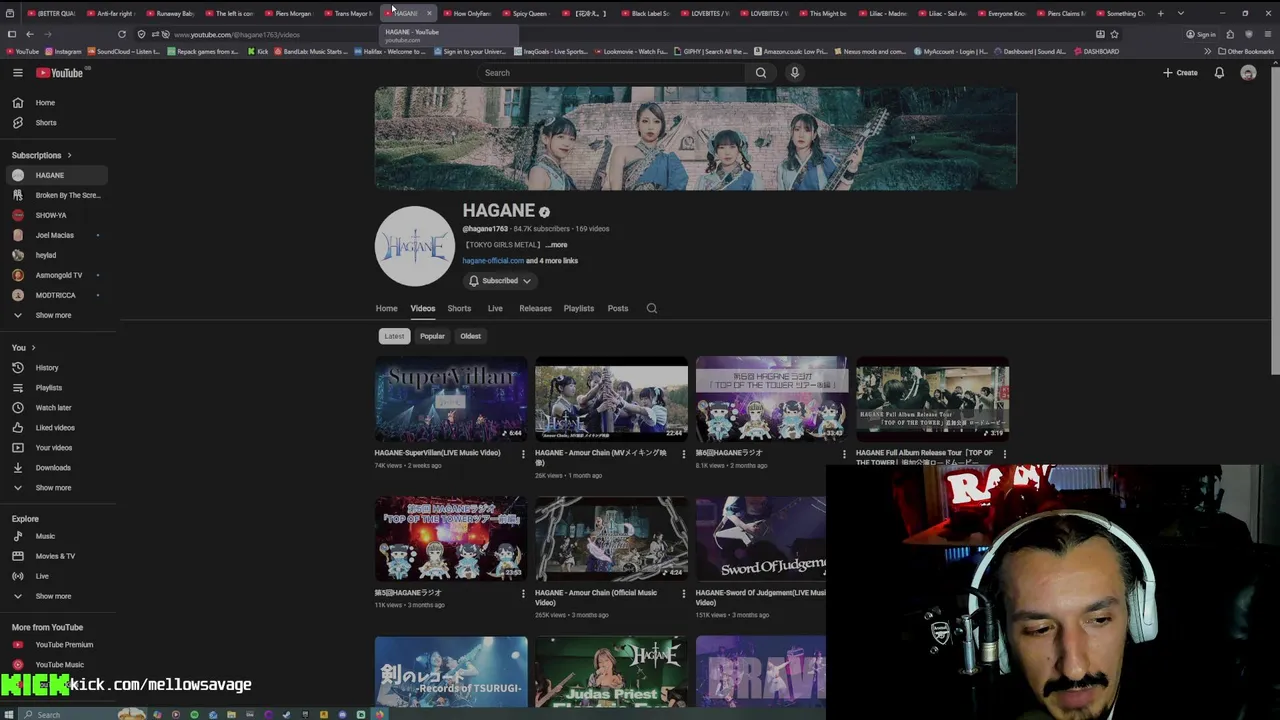Open Liked videos in sidebar
This screenshot has width=1280, height=720.
(54, 427)
